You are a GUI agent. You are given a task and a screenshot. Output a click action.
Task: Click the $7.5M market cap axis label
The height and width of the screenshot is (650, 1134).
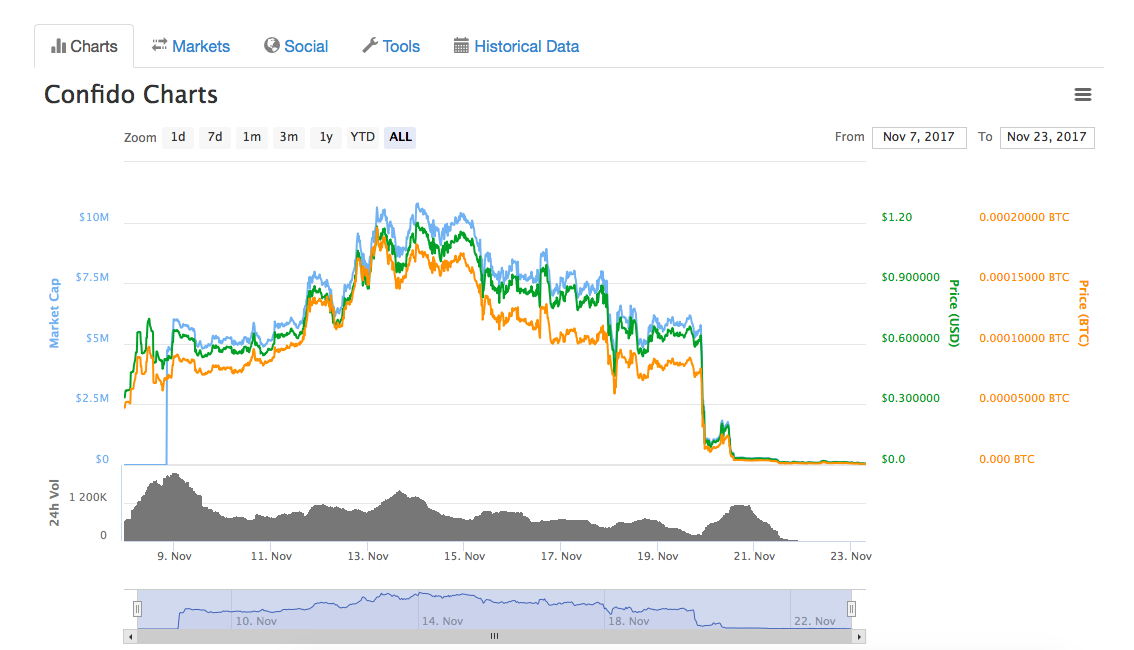92,277
